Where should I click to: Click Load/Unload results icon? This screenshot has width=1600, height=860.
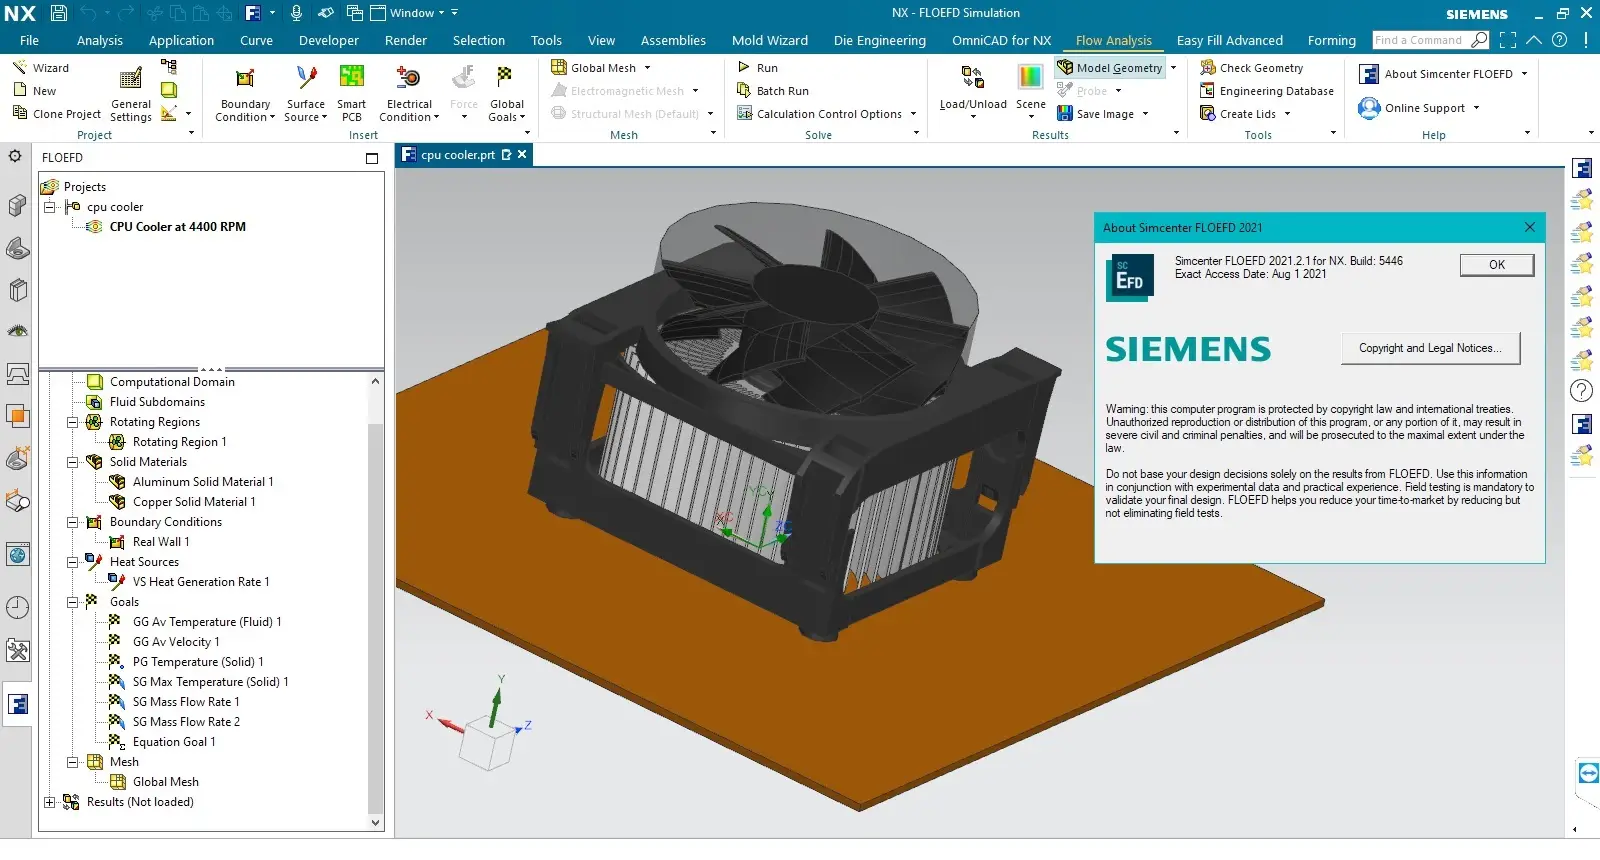[x=973, y=77]
